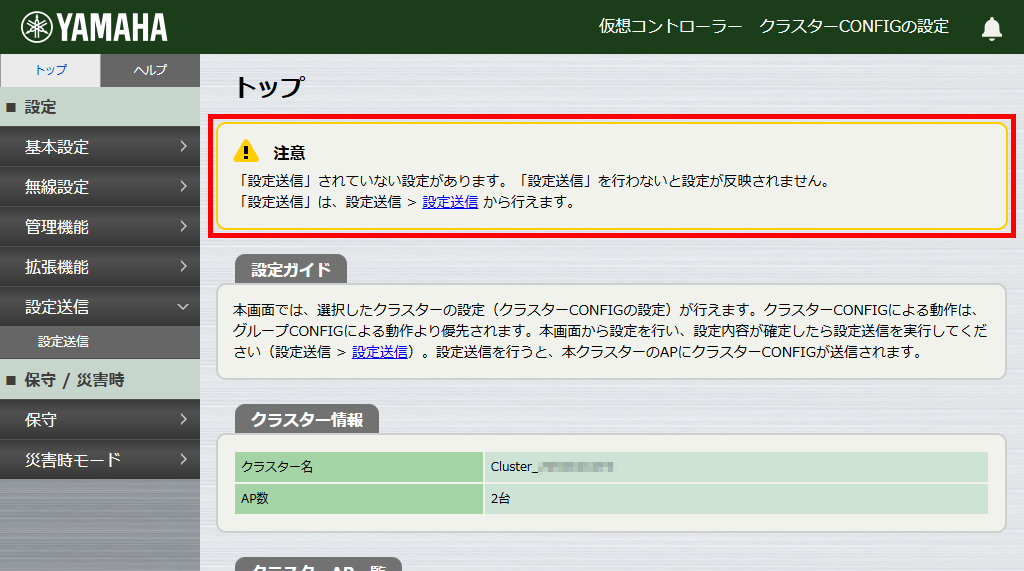Click the 仮想コントローラー header text
Screen dimensions: 1024x571
670,26
